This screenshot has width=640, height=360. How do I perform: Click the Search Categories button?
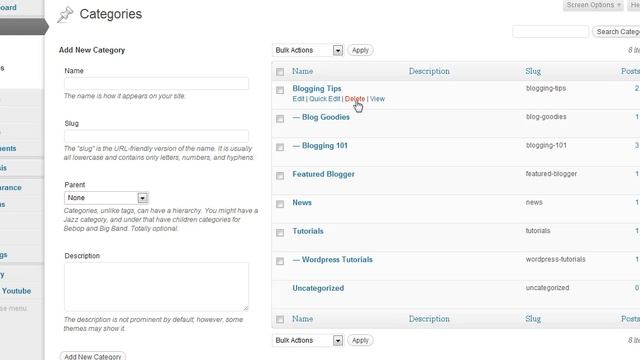[x=616, y=31]
